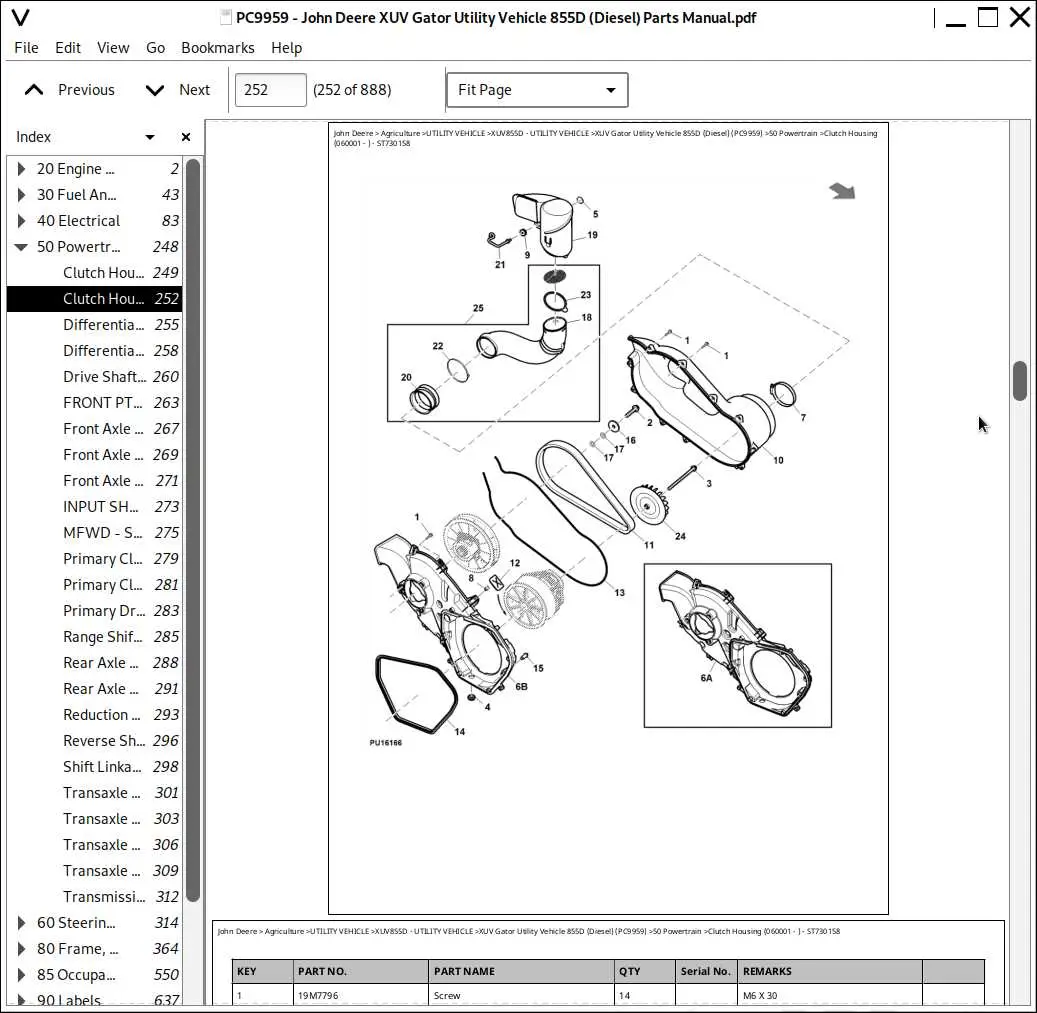
Task: Open Rear Axle page 291 entry
Action: (x=95, y=689)
